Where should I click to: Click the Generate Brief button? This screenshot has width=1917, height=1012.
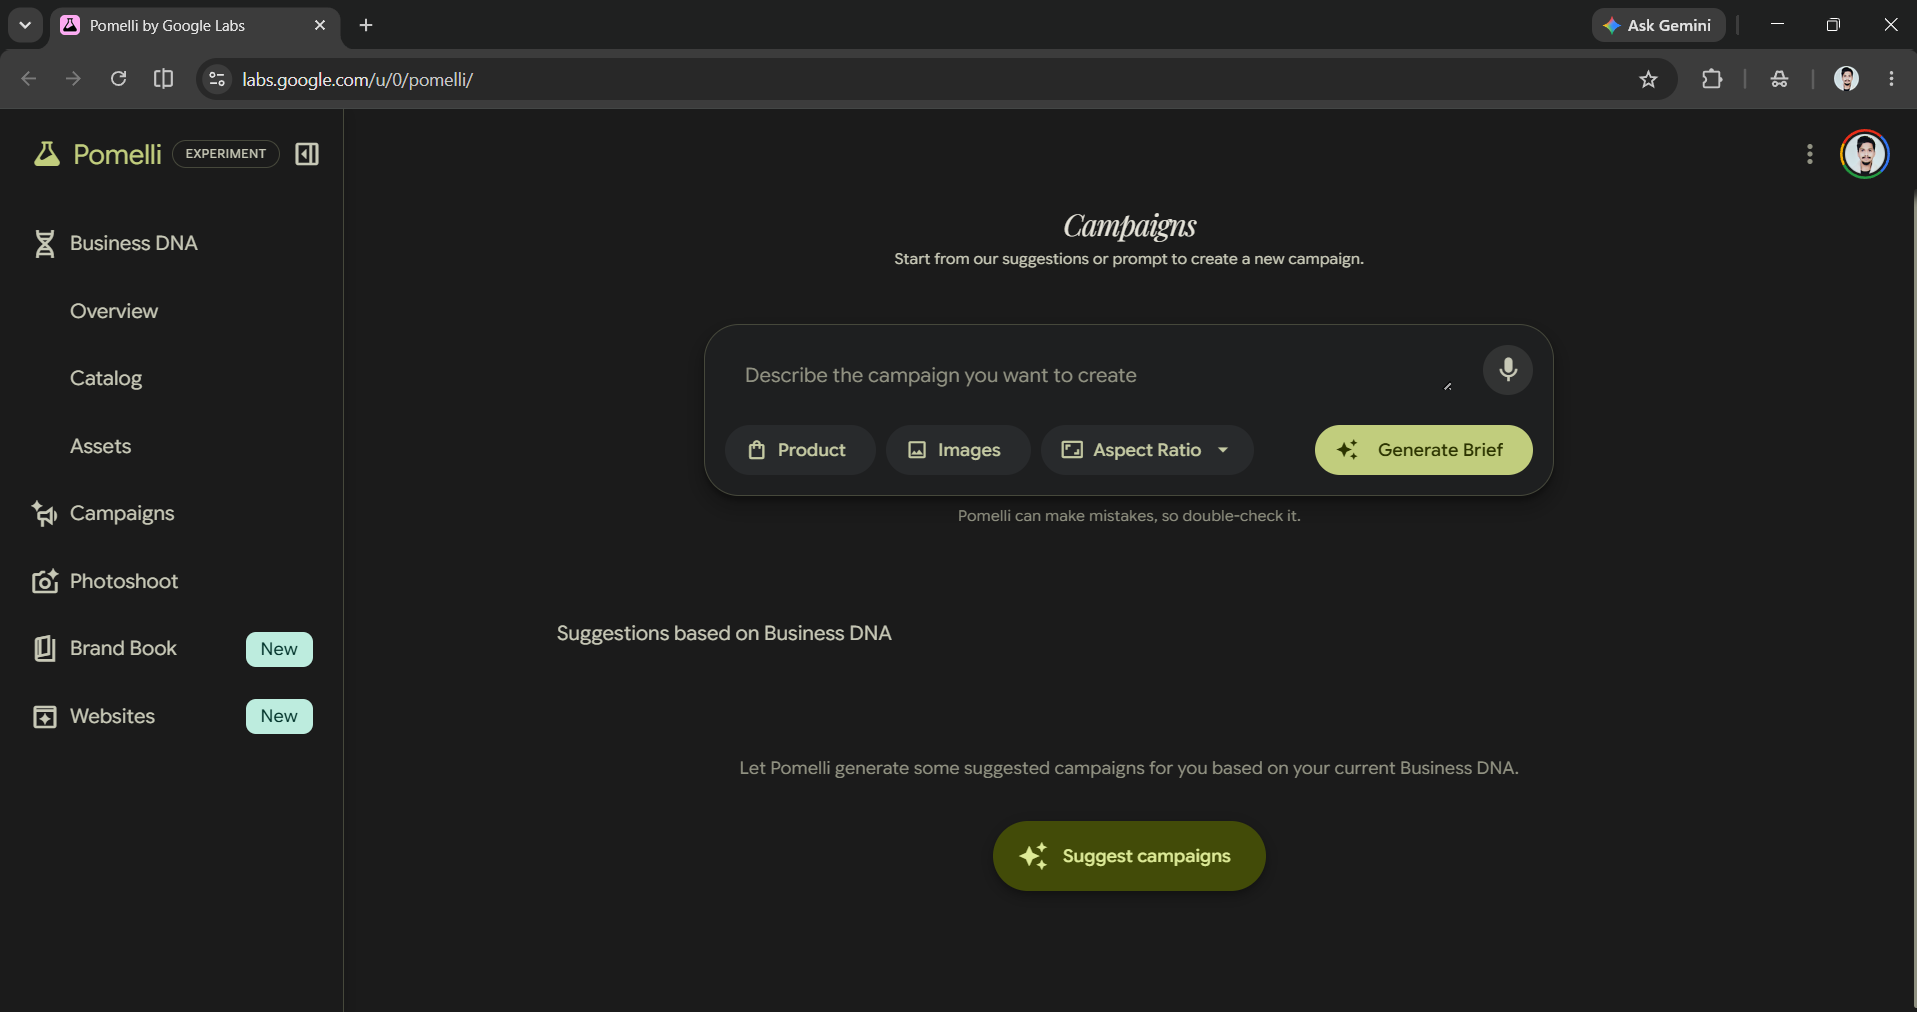1424,450
